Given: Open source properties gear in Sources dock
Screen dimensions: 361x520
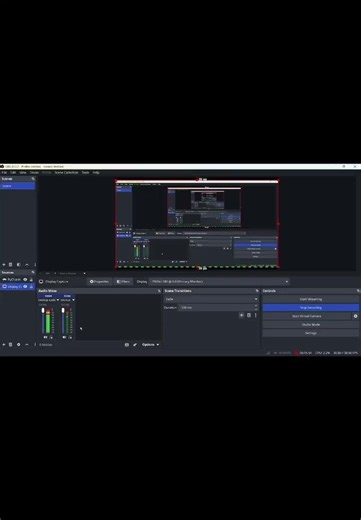Looking at the screenshot, I should [19, 345].
